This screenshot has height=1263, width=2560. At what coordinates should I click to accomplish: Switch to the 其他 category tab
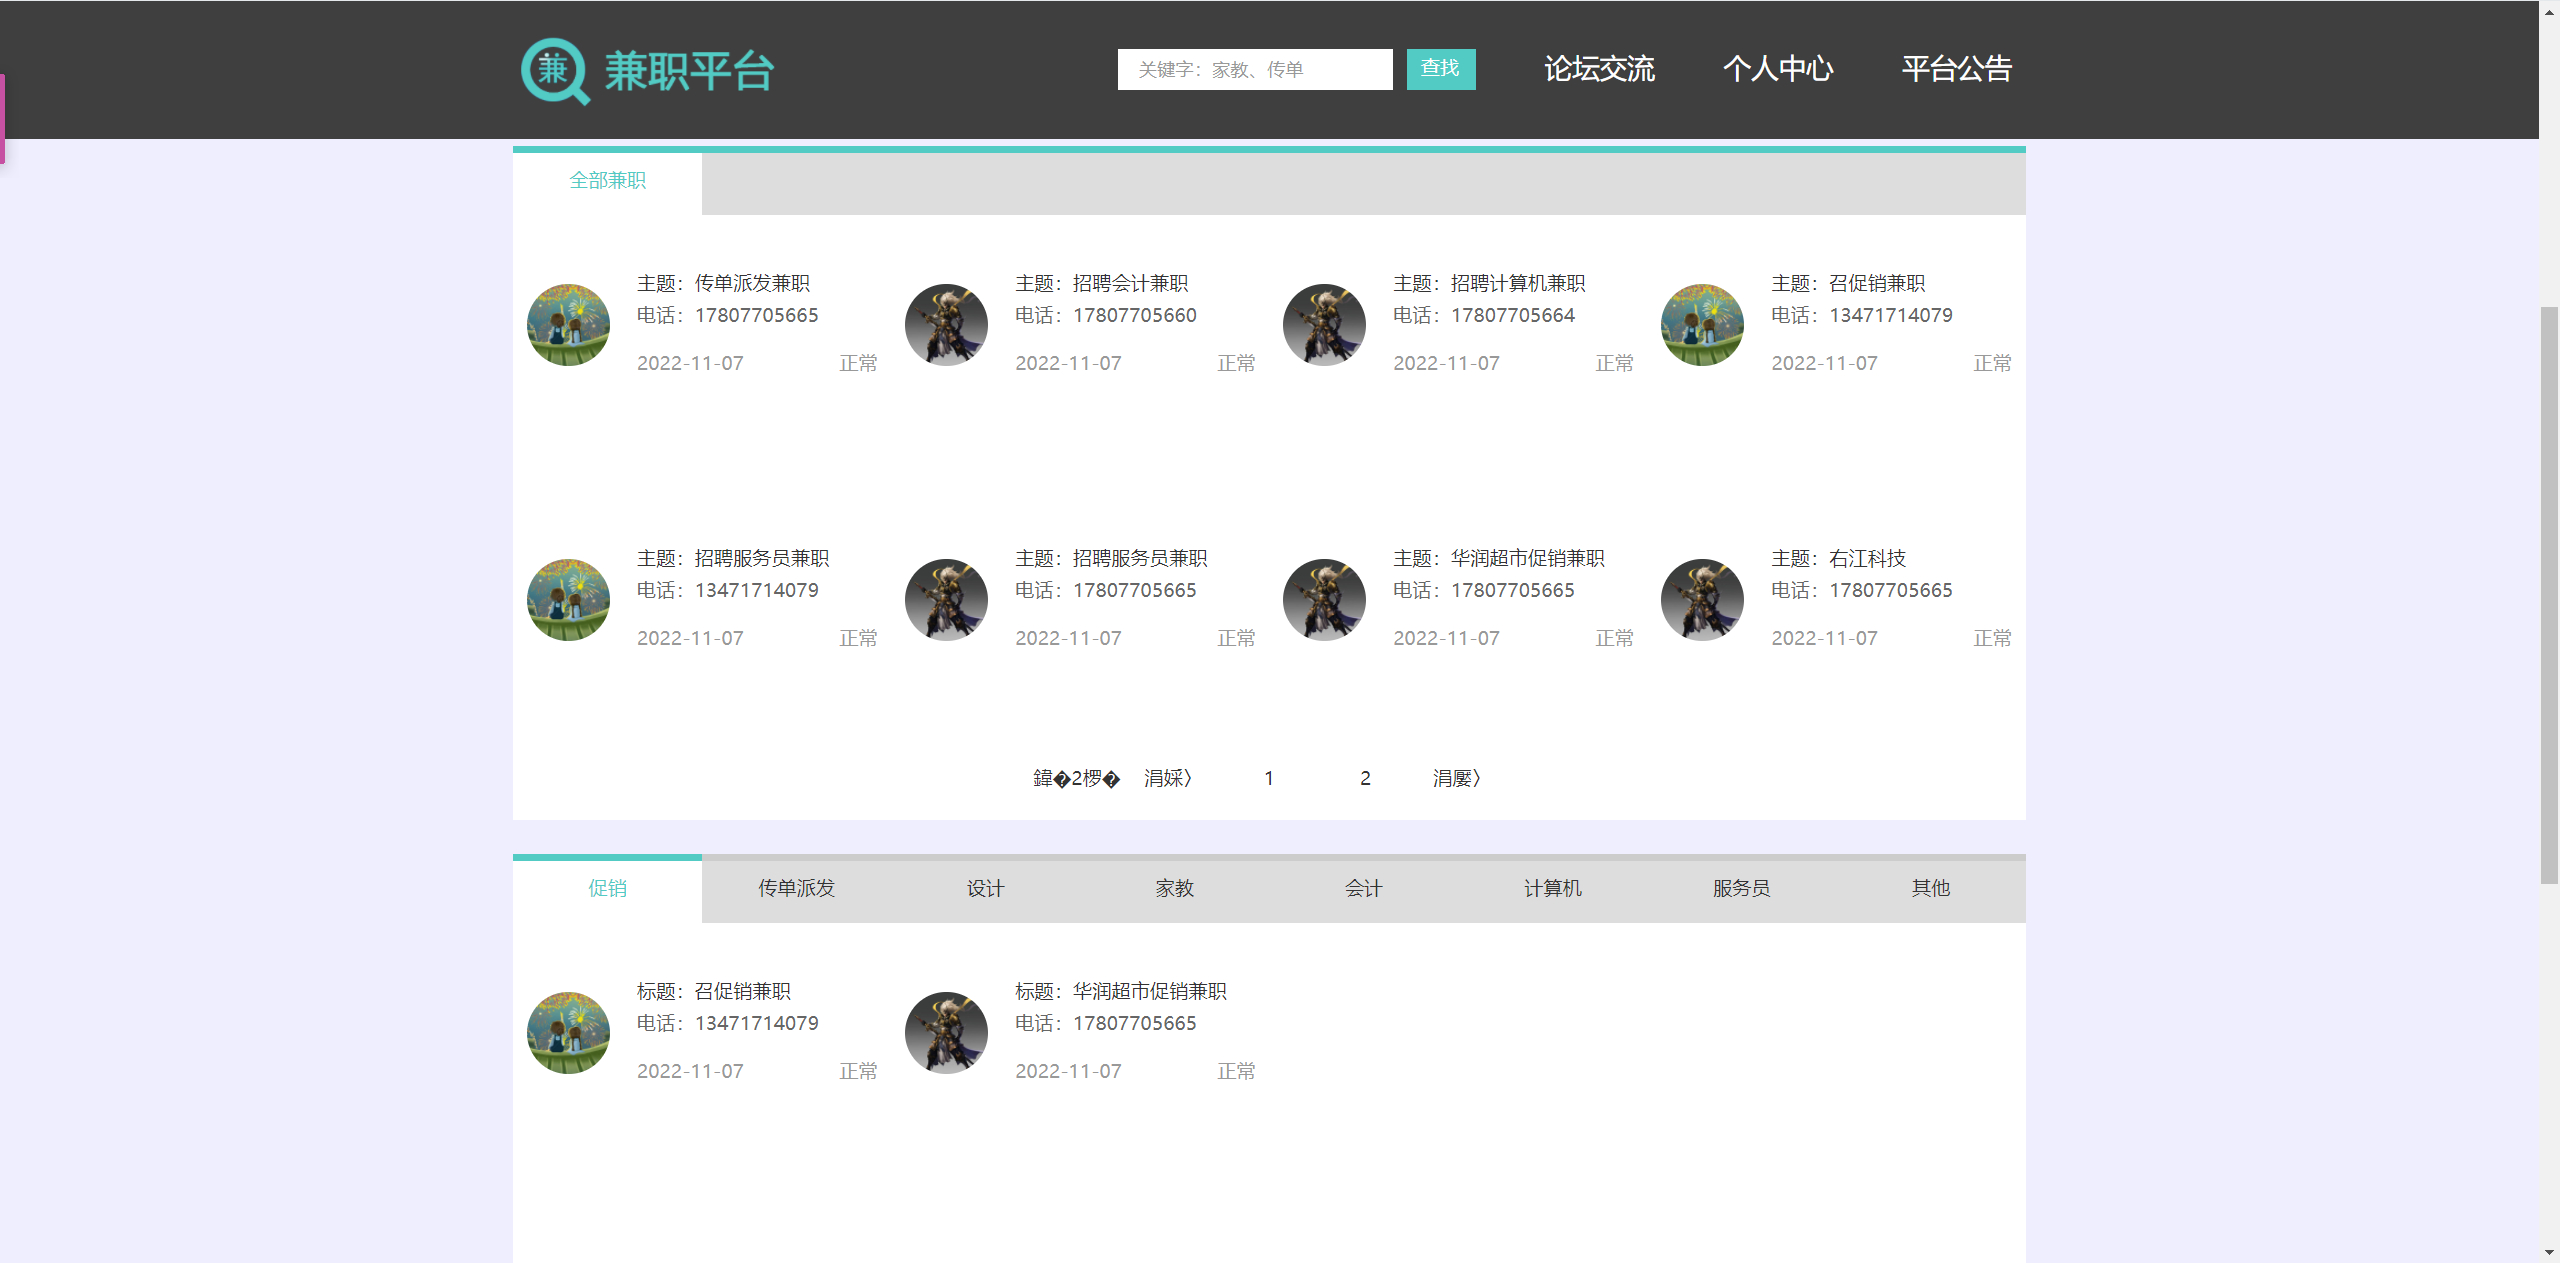click(x=1930, y=887)
